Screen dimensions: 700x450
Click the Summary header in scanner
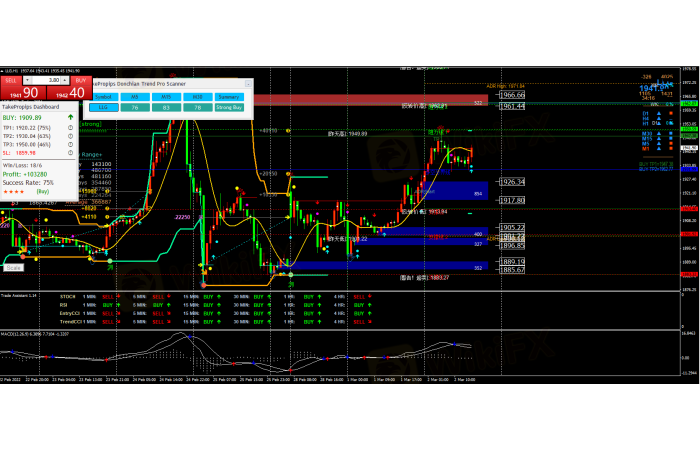click(x=230, y=97)
